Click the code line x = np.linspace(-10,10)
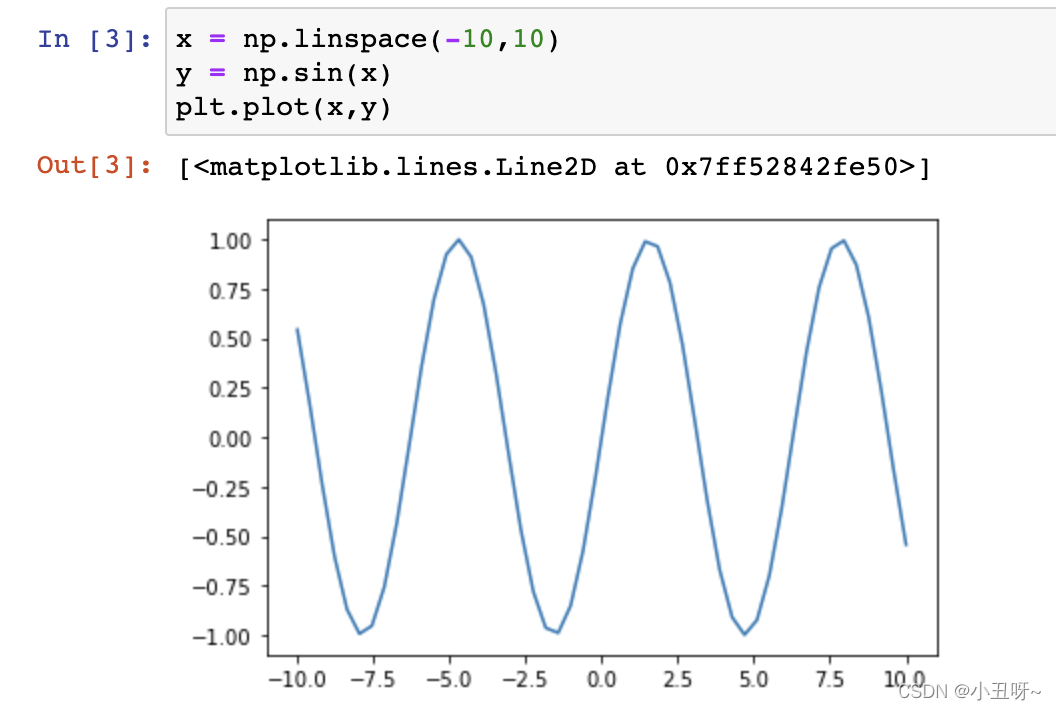This screenshot has height=710, width=1056. point(367,40)
